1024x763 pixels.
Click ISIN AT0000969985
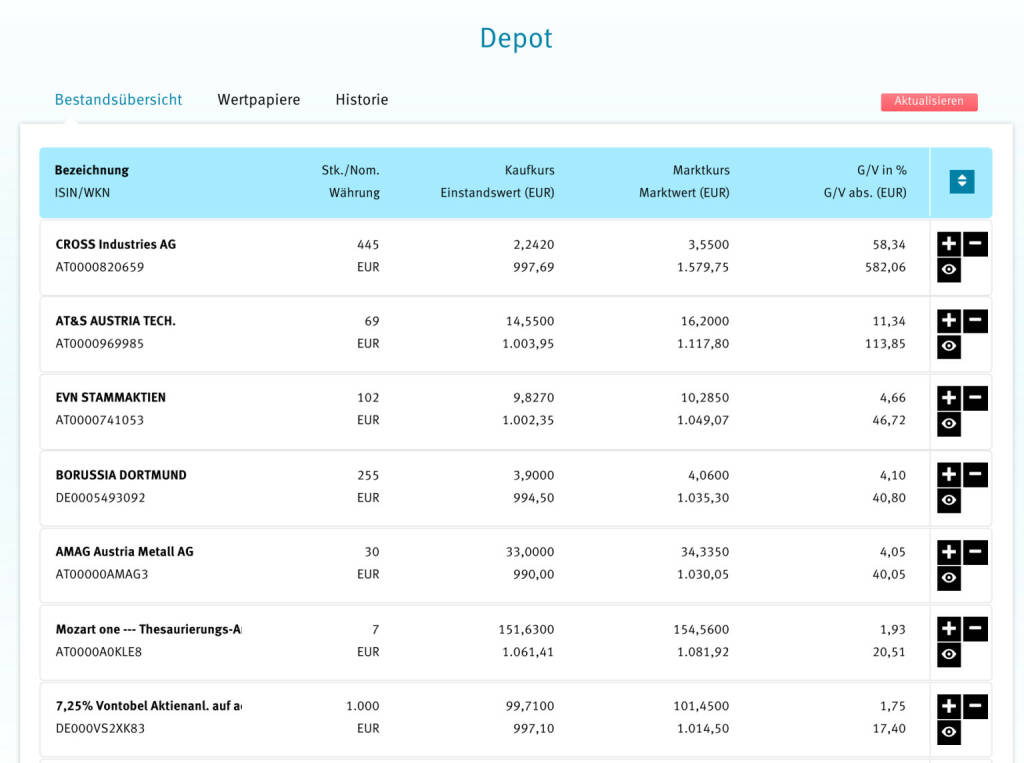[x=99, y=343]
